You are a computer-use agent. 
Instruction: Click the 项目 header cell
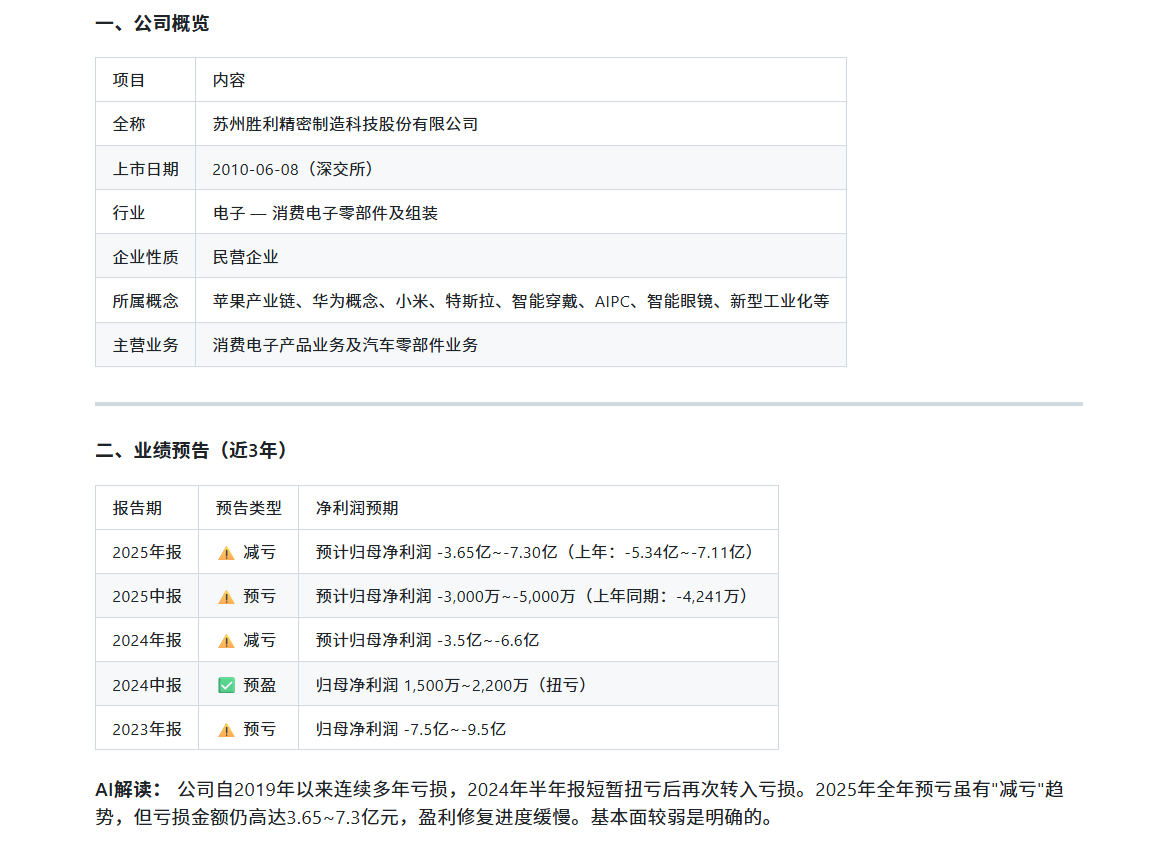point(145,80)
